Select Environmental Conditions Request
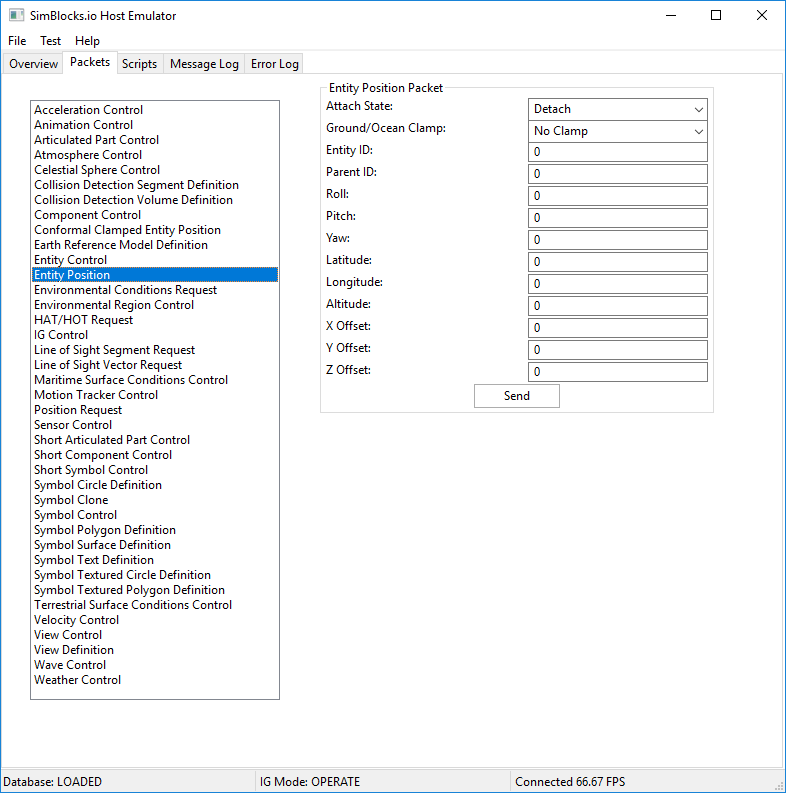Screen dimensions: 786x793 pyautogui.click(x=155, y=290)
